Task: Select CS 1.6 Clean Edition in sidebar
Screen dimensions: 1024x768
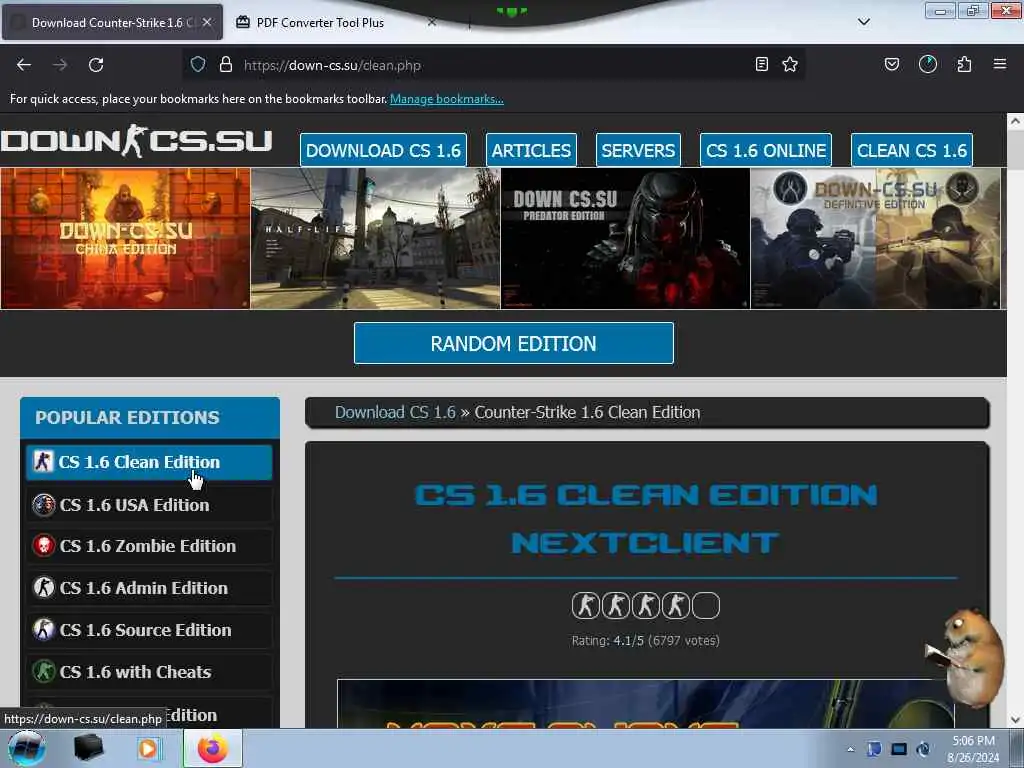Action: tap(149, 462)
